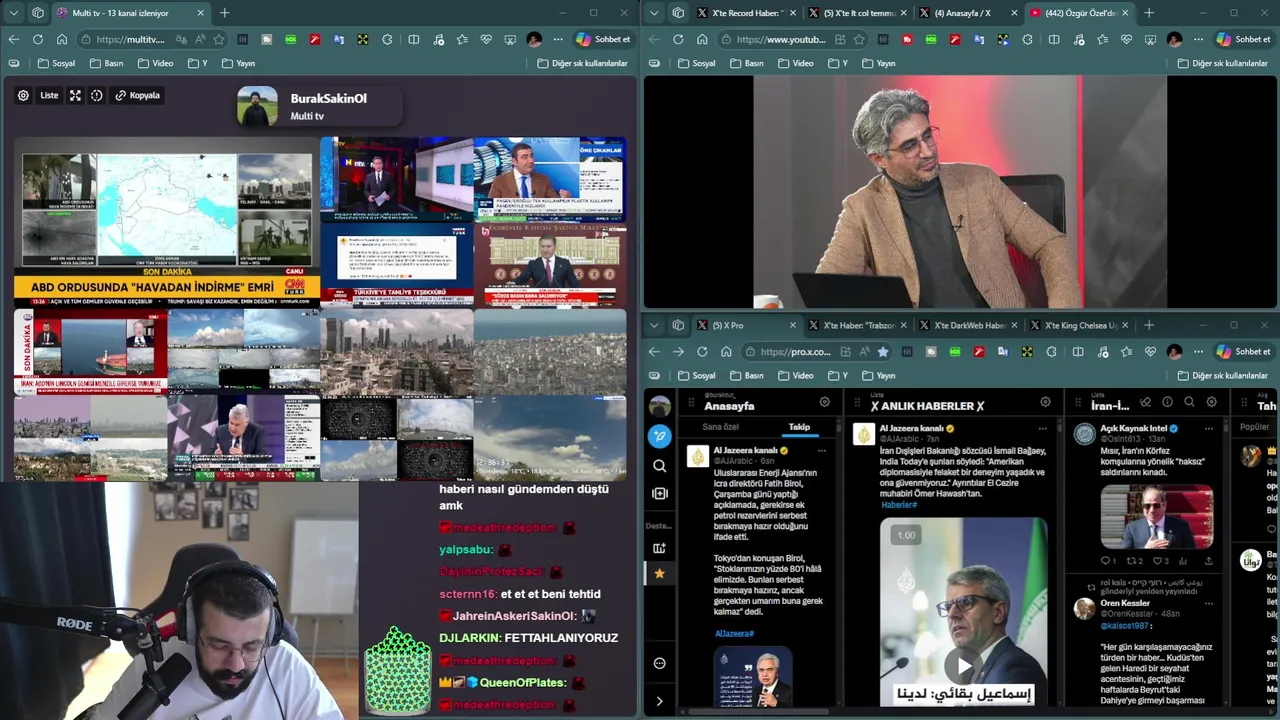Select Sana özel tab in Anasayfa column

coord(720,427)
